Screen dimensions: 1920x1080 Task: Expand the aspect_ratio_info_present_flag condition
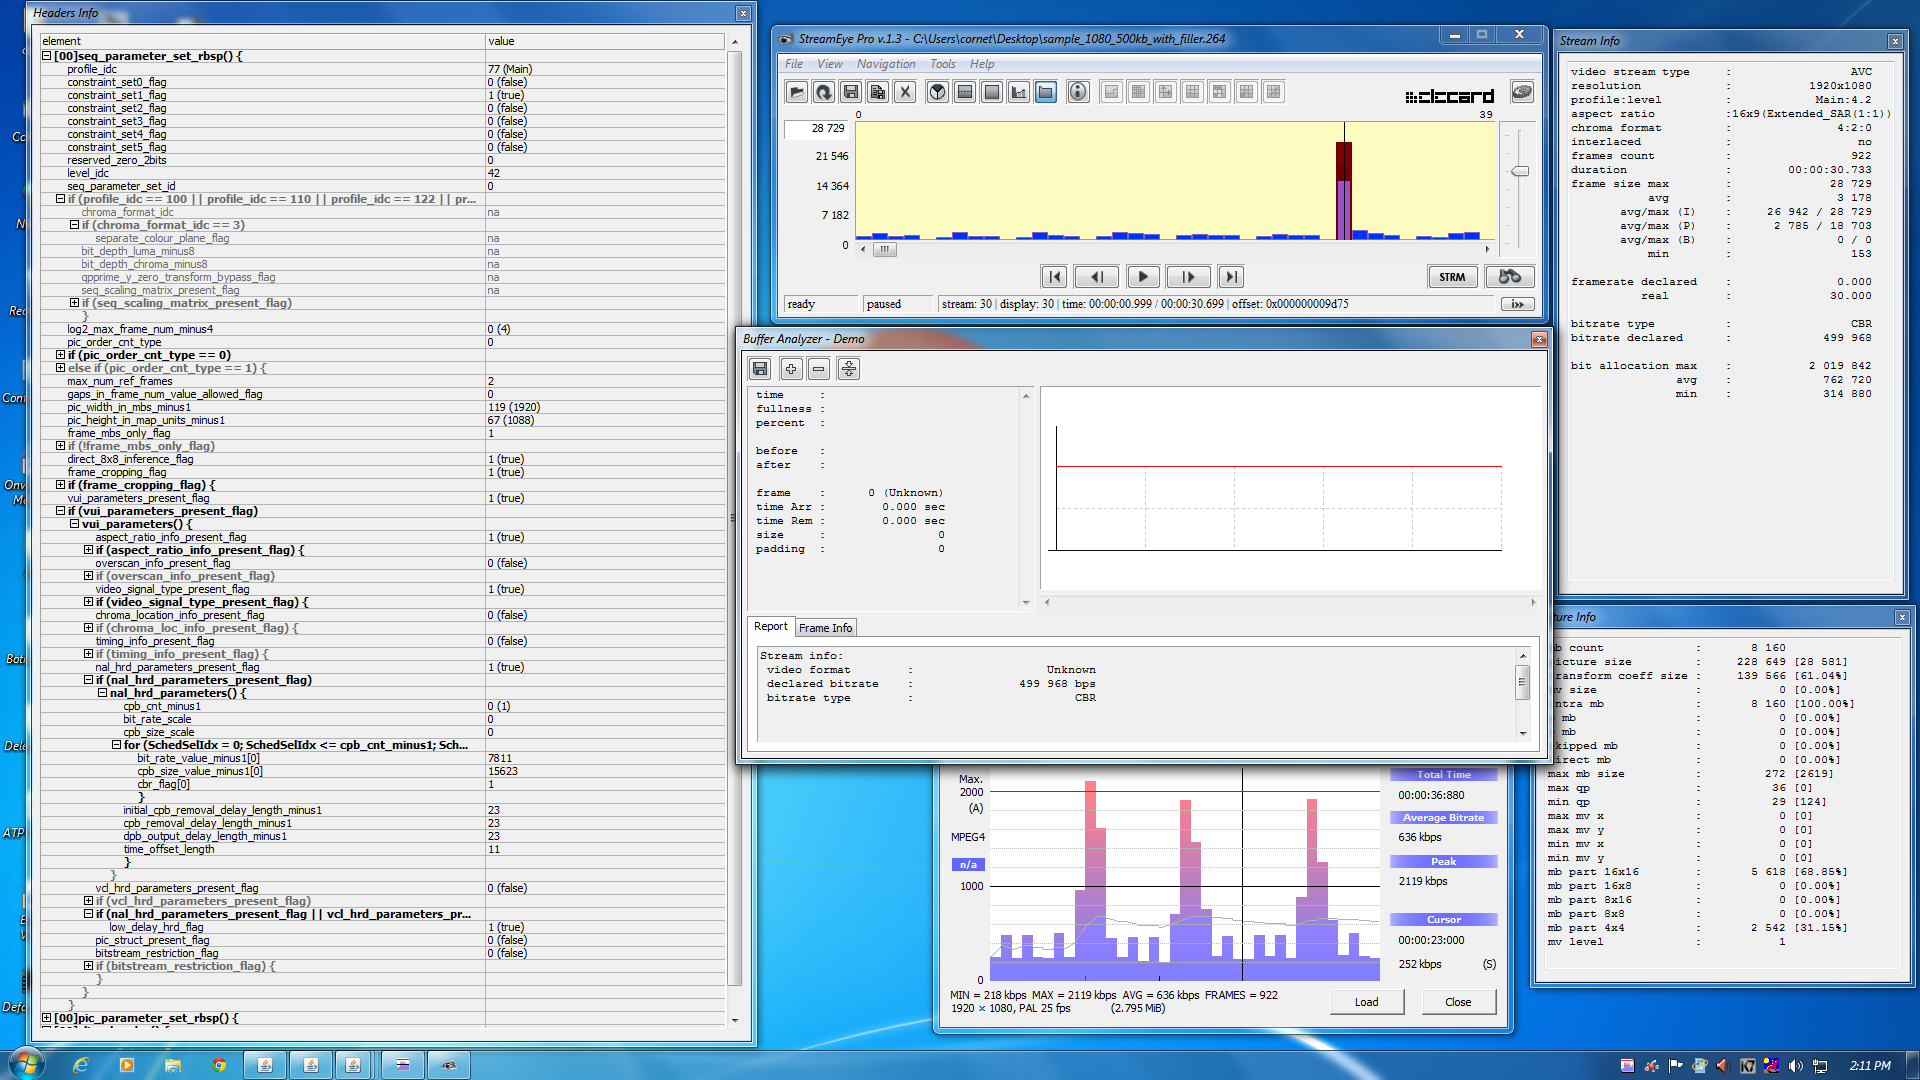click(x=88, y=550)
